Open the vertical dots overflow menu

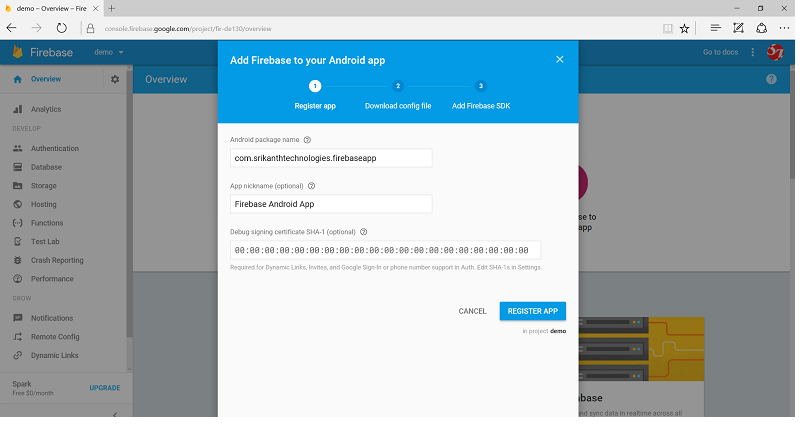pos(753,52)
